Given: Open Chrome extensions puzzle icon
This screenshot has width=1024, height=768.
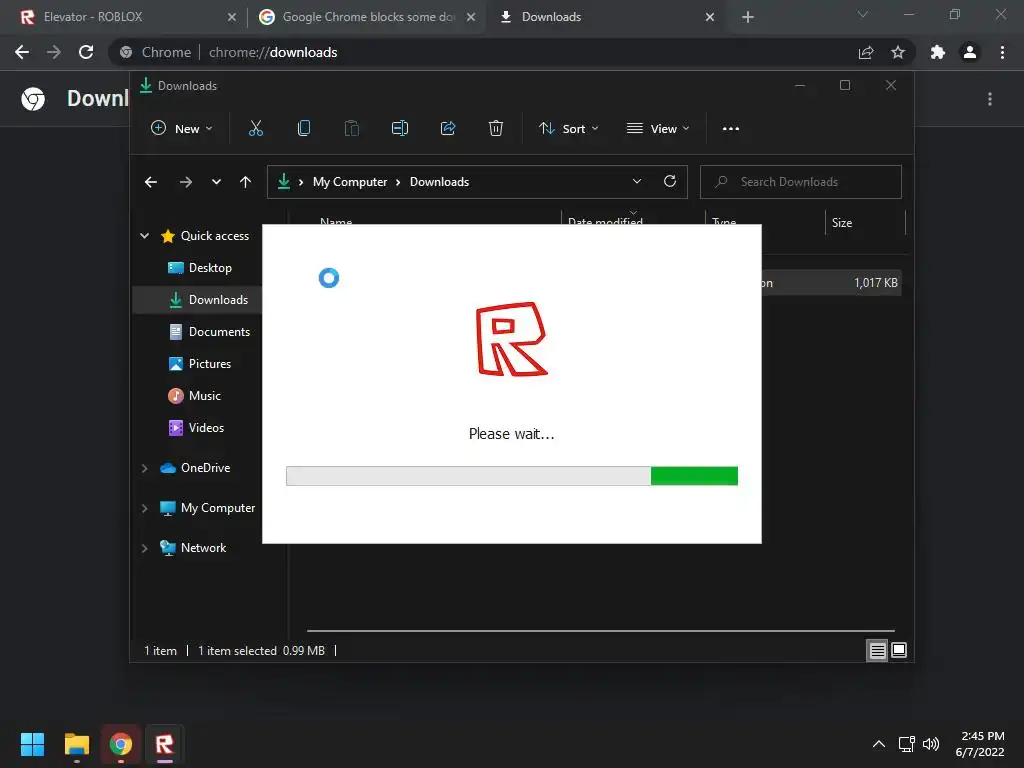Looking at the screenshot, I should click(938, 52).
